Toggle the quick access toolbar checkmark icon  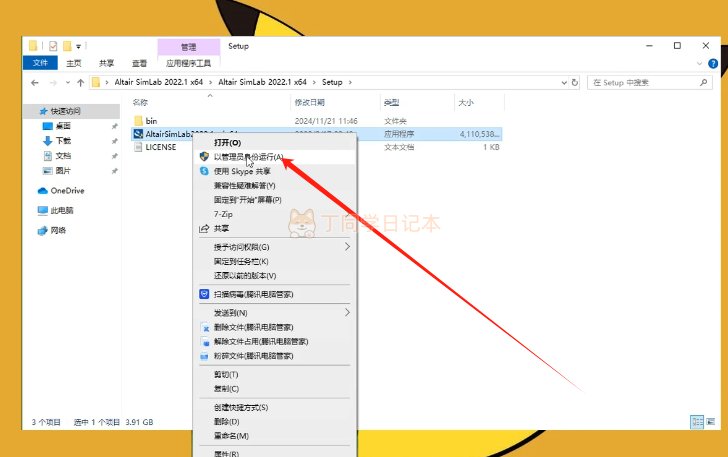52,46
